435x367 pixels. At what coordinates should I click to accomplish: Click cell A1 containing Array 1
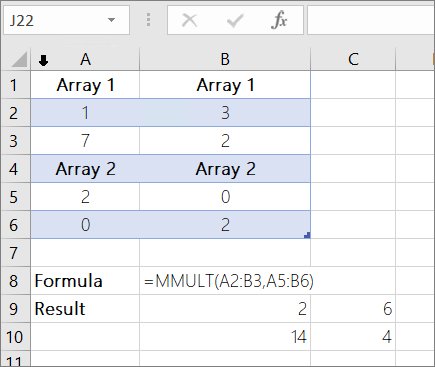(85, 85)
